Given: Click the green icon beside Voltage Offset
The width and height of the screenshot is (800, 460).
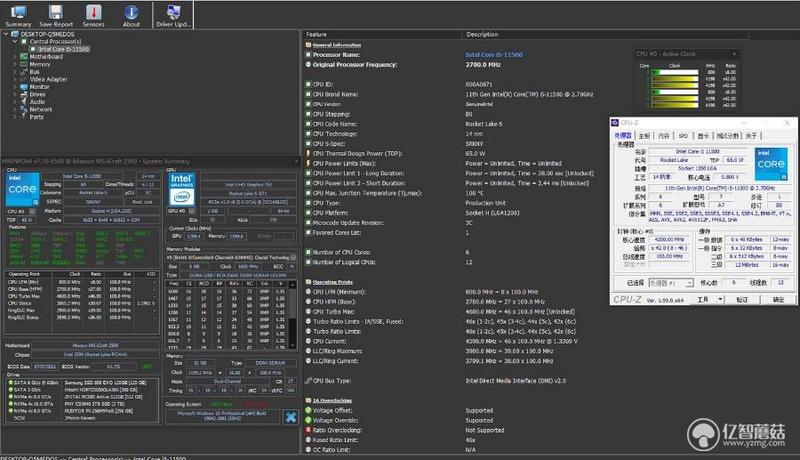Looking at the screenshot, I should pos(308,410).
